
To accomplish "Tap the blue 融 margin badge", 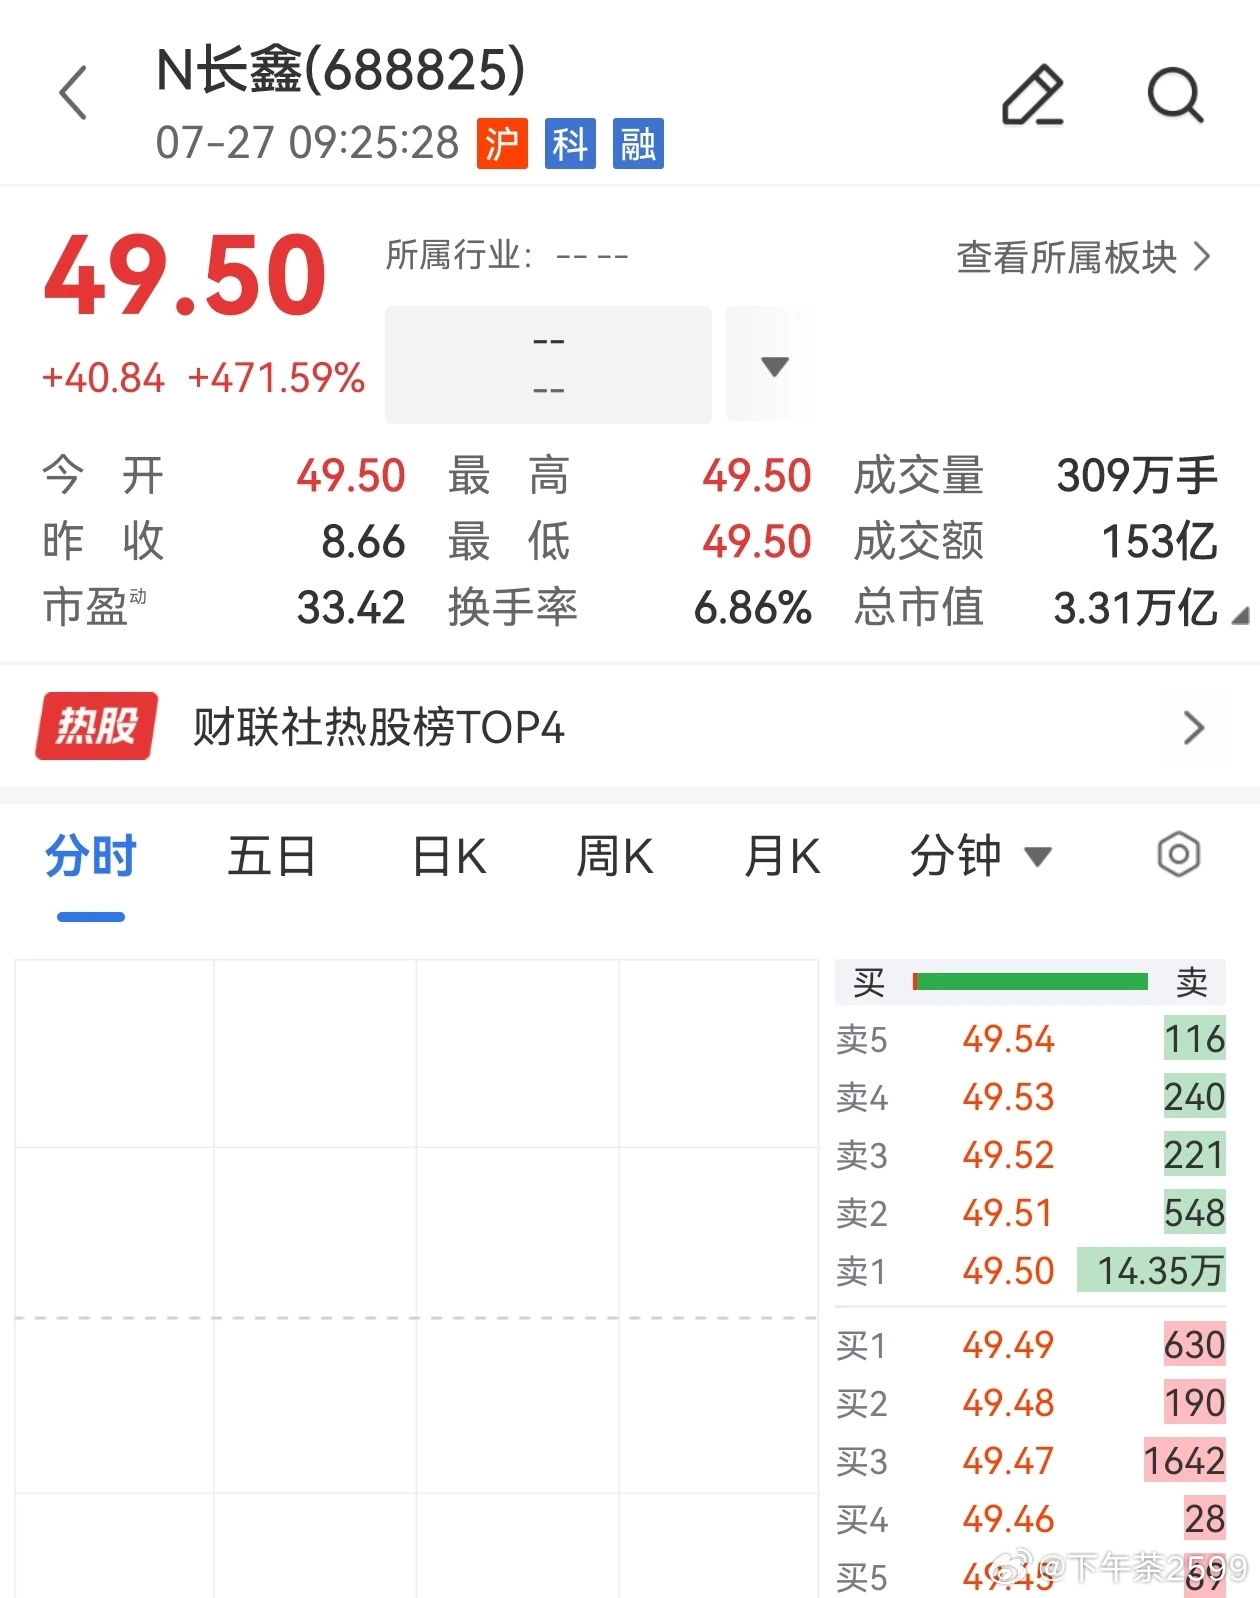I will (638, 143).
